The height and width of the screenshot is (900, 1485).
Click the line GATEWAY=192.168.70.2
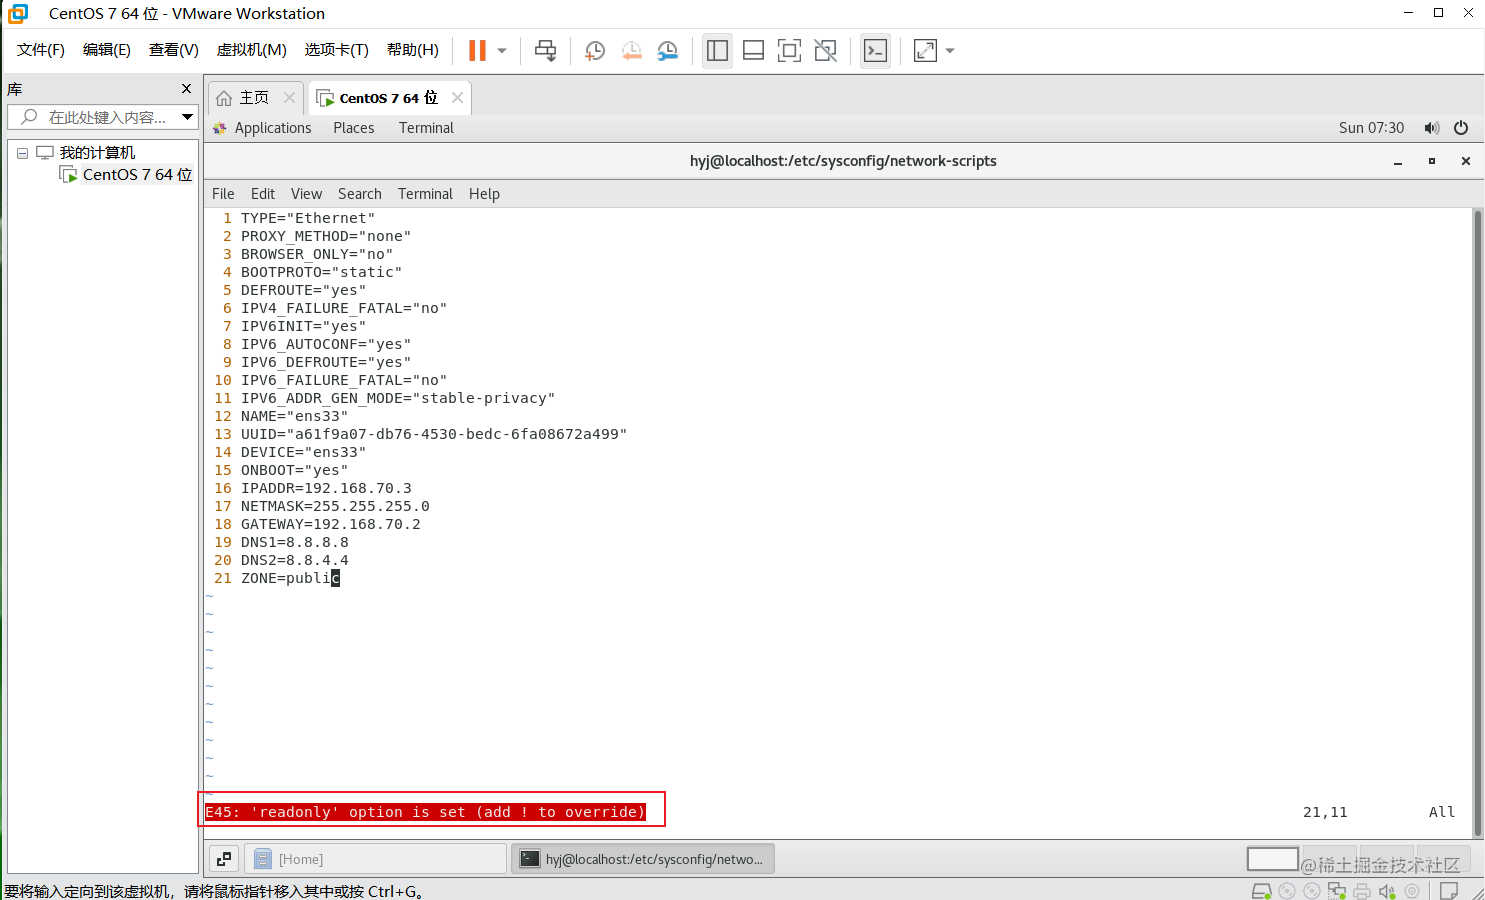click(330, 524)
